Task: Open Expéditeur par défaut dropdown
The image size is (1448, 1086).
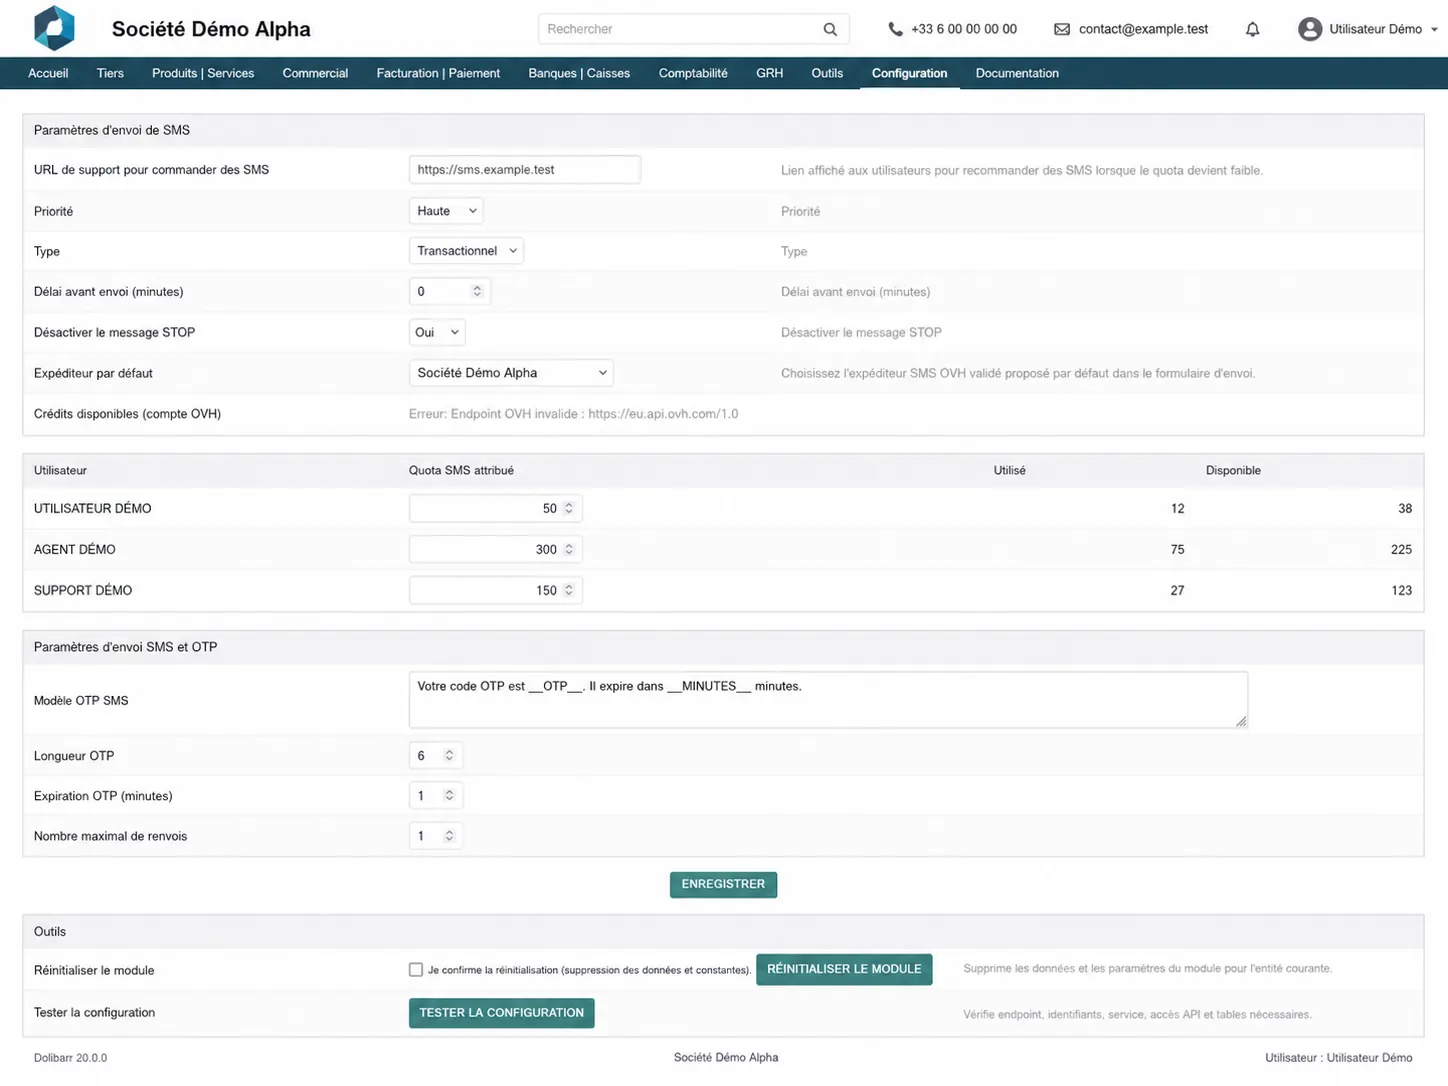Action: pyautogui.click(x=511, y=373)
